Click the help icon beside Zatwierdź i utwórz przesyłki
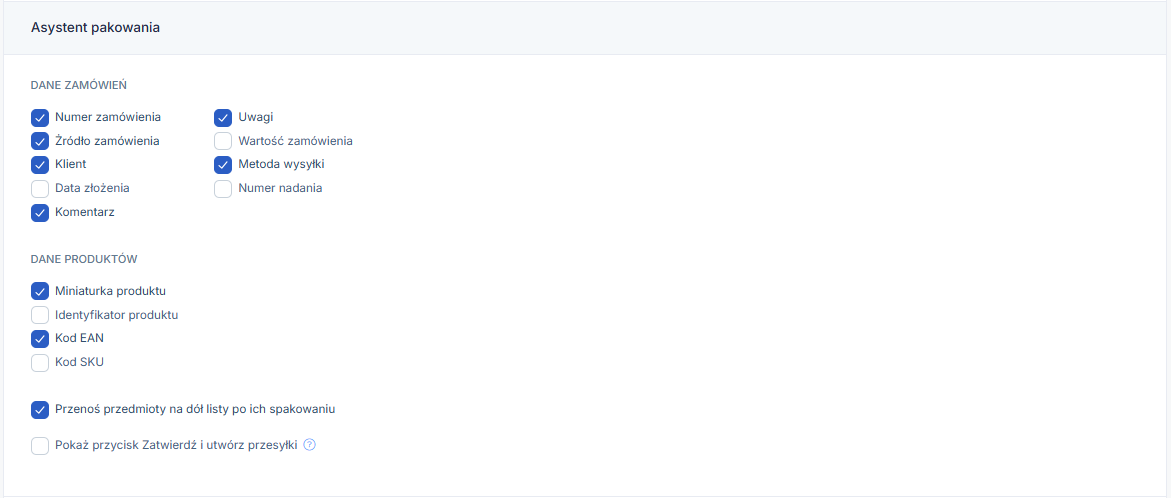The image size is (1171, 498). click(309, 446)
